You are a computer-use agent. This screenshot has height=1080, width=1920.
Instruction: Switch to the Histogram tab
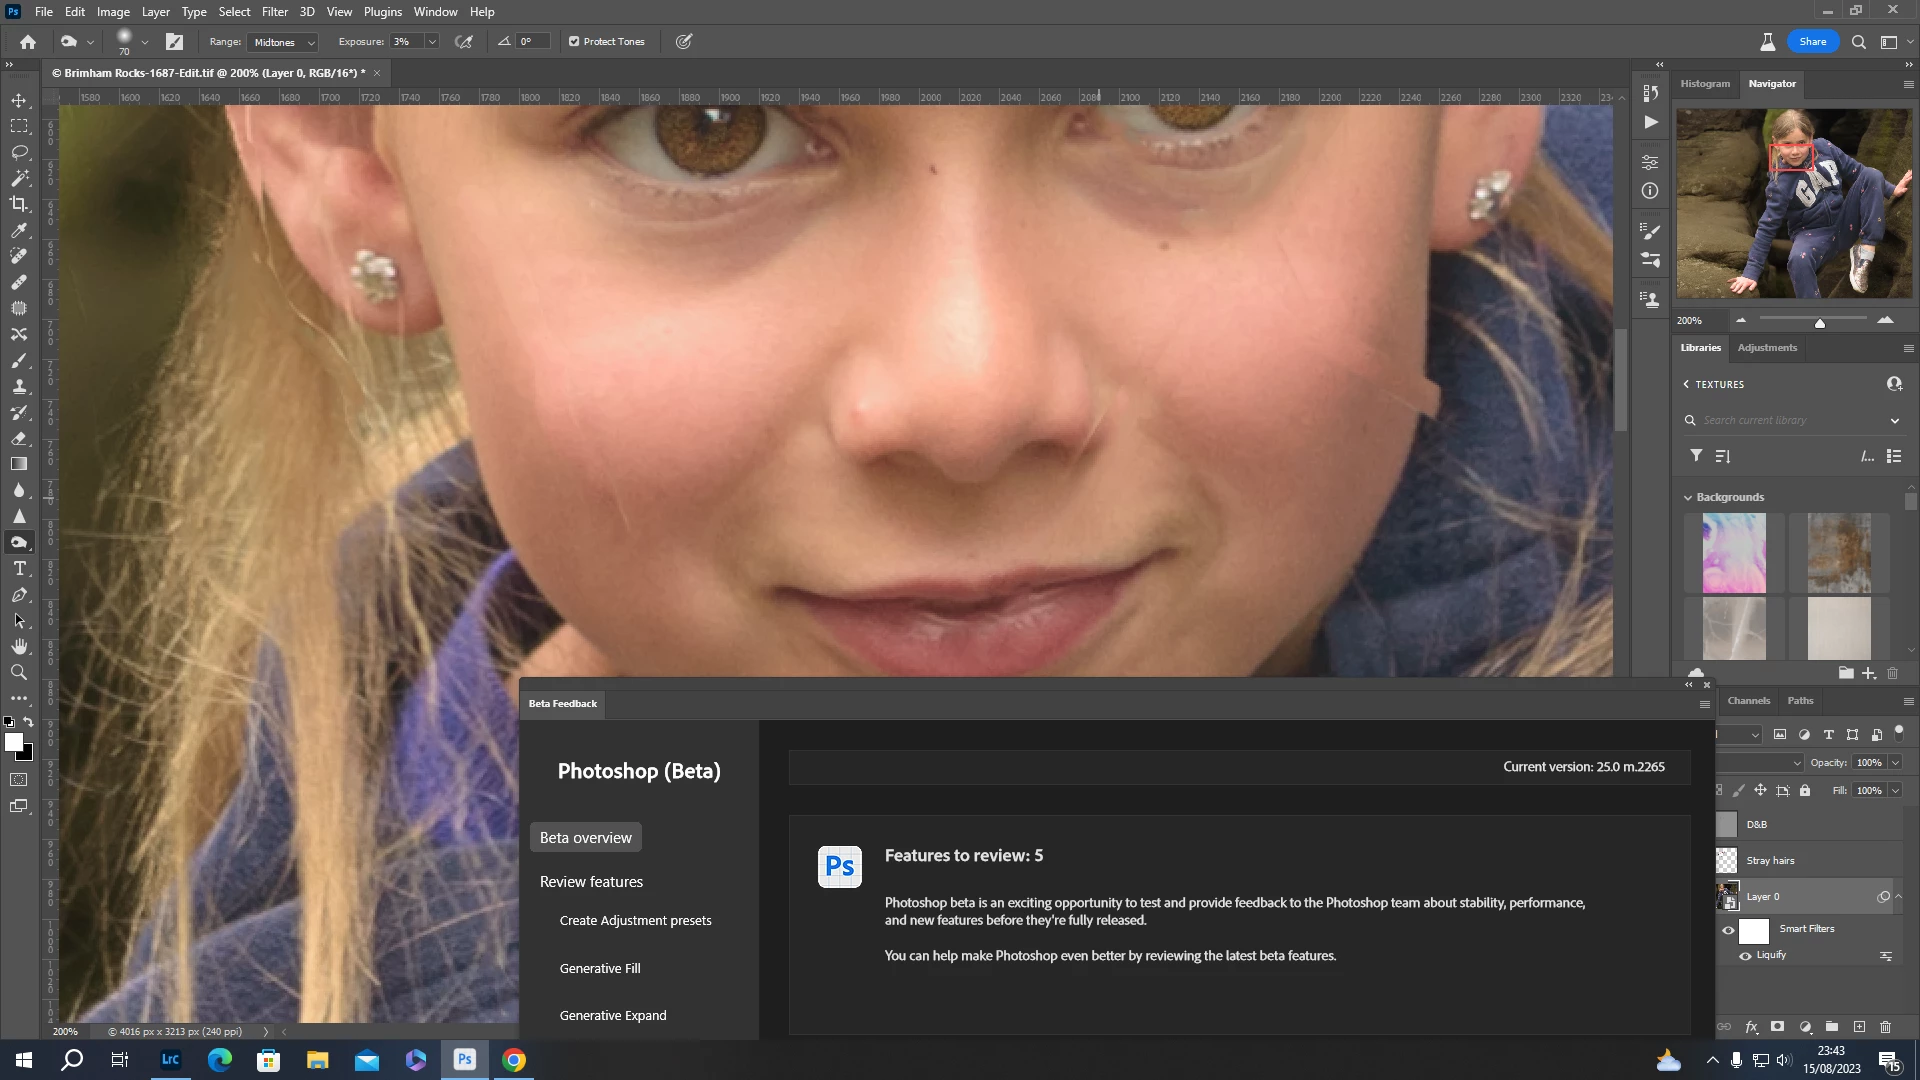pos(1704,84)
